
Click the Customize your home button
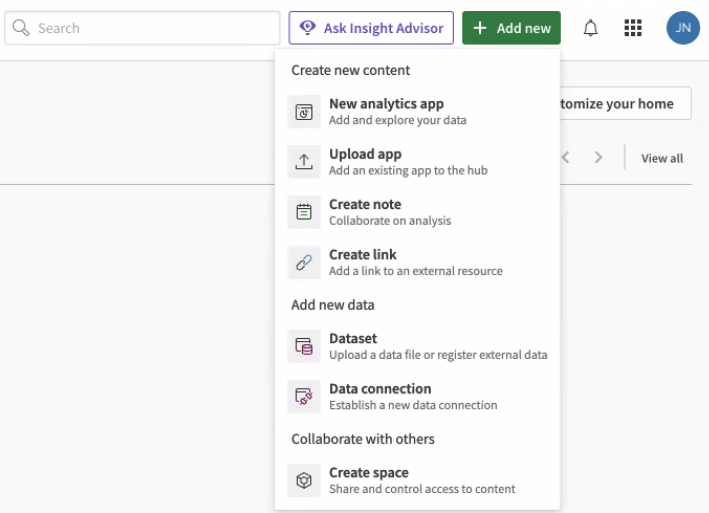click(x=625, y=104)
